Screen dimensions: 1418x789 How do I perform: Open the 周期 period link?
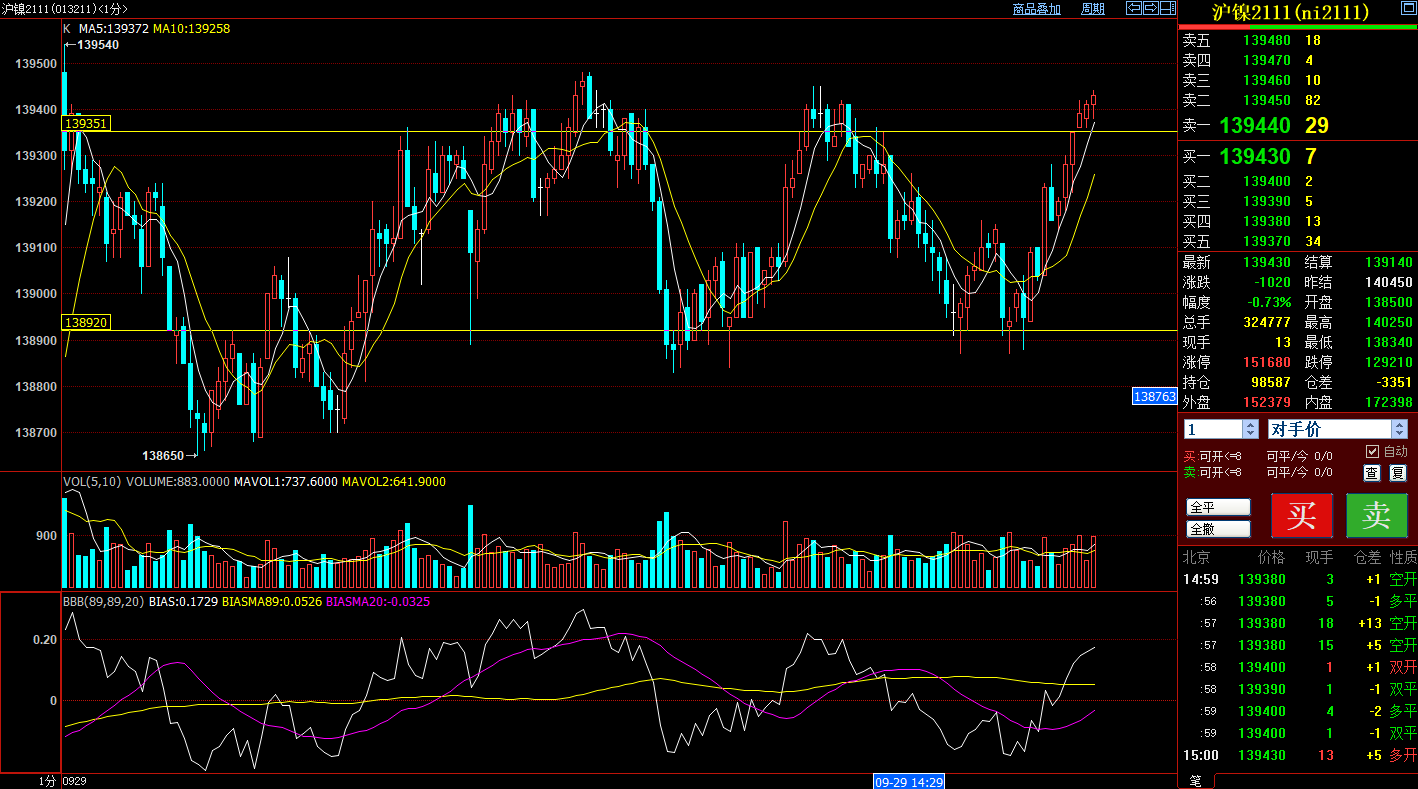[x=1093, y=9]
